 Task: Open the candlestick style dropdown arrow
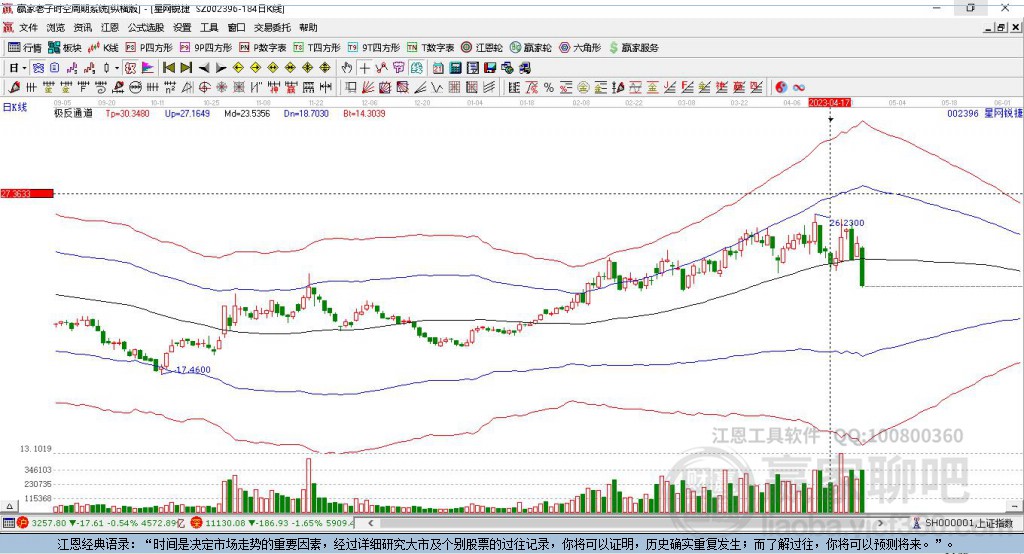tap(116, 67)
